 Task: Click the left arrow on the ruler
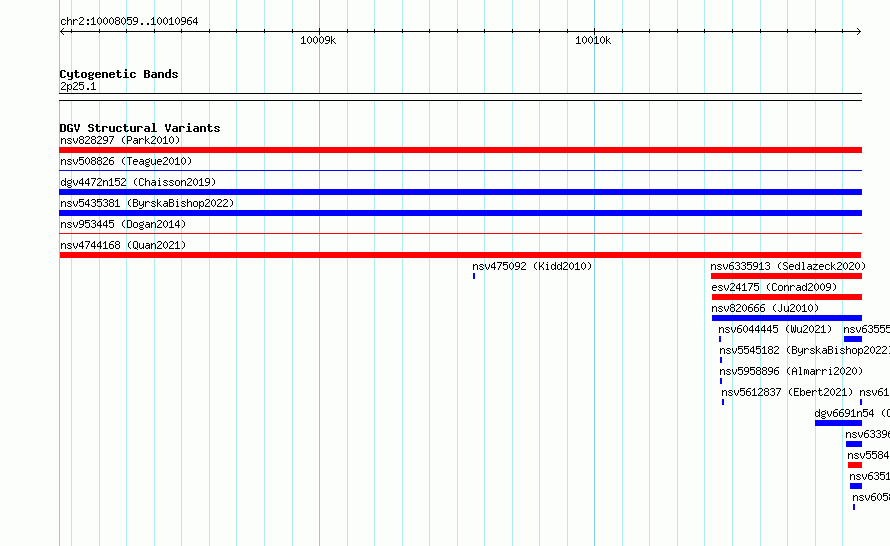click(x=63, y=32)
